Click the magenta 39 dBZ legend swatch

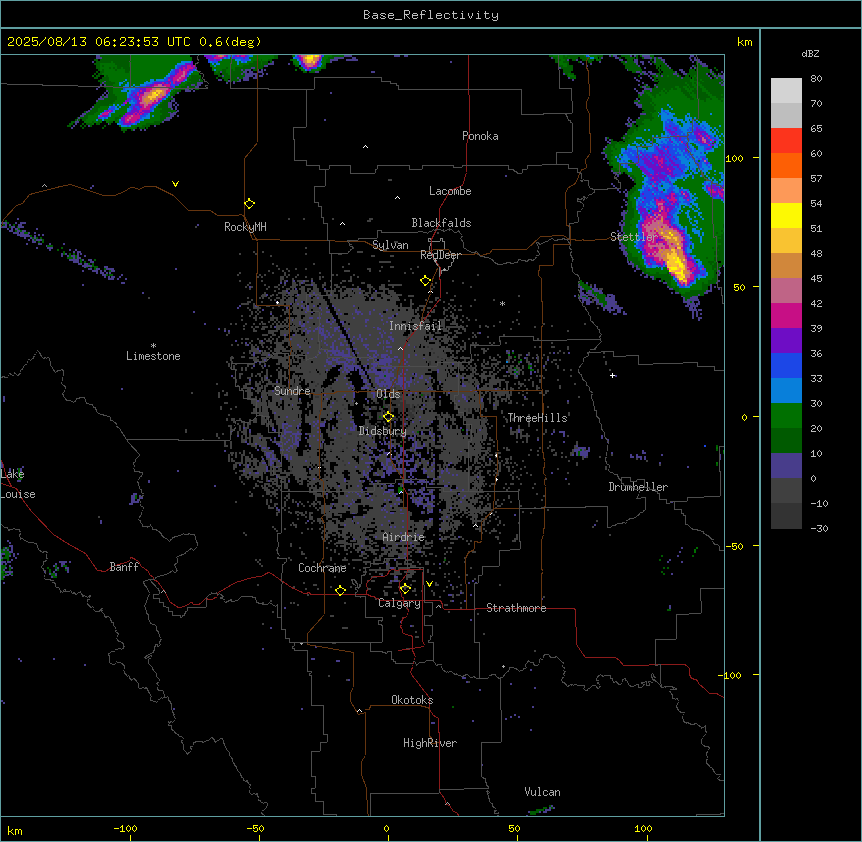point(786,315)
